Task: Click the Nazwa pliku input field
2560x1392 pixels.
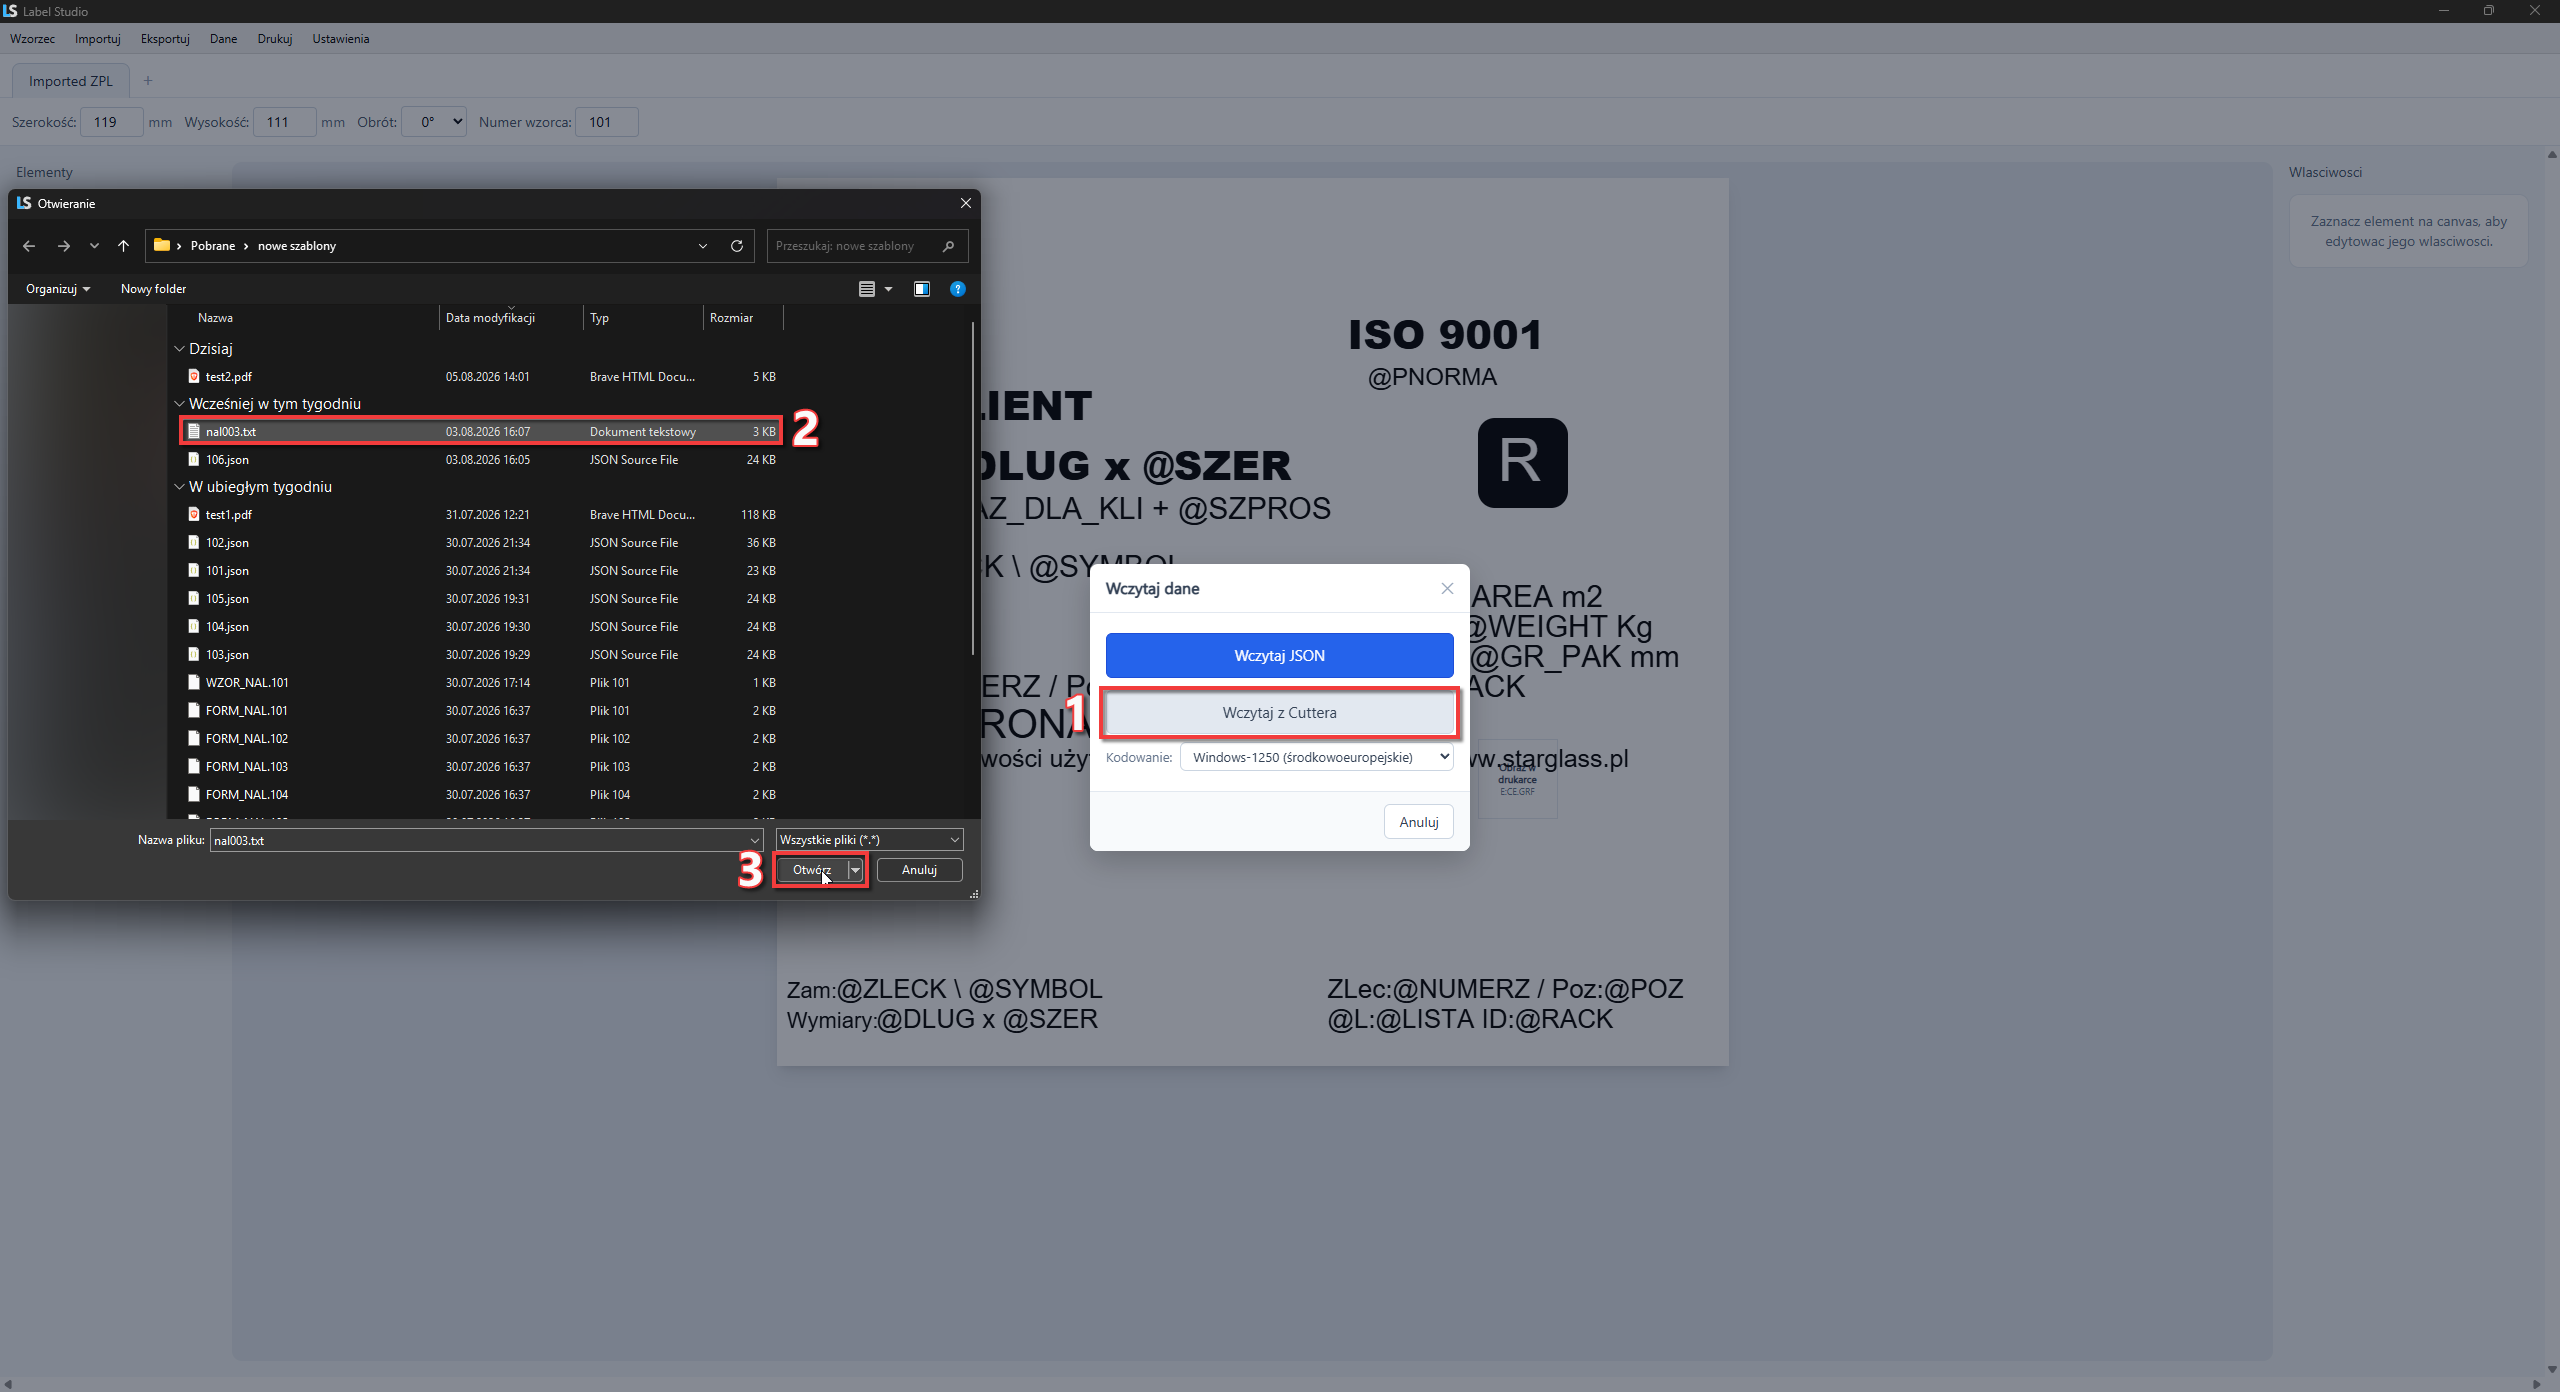Action: point(486,840)
